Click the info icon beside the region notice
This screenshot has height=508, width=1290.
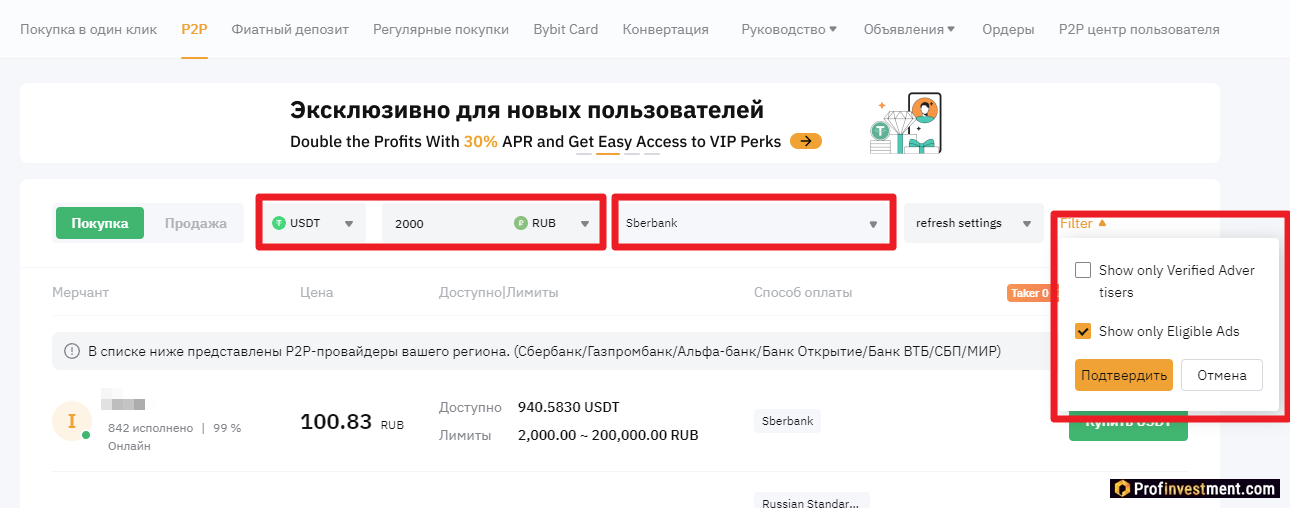[72, 351]
